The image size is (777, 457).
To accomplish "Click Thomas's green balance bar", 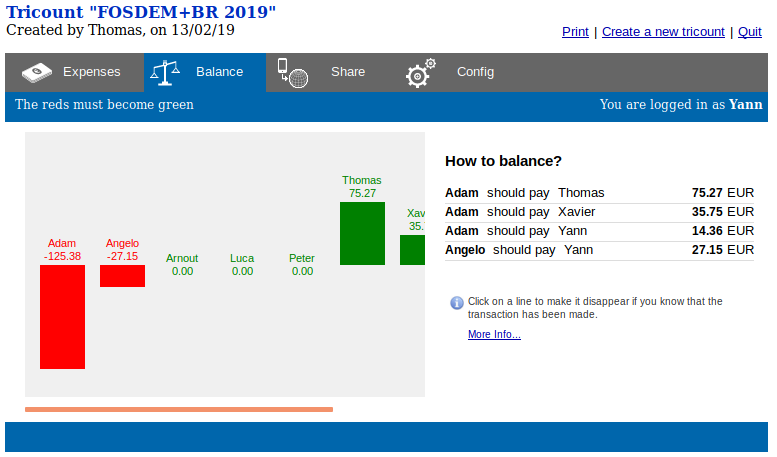I will tap(362, 233).
